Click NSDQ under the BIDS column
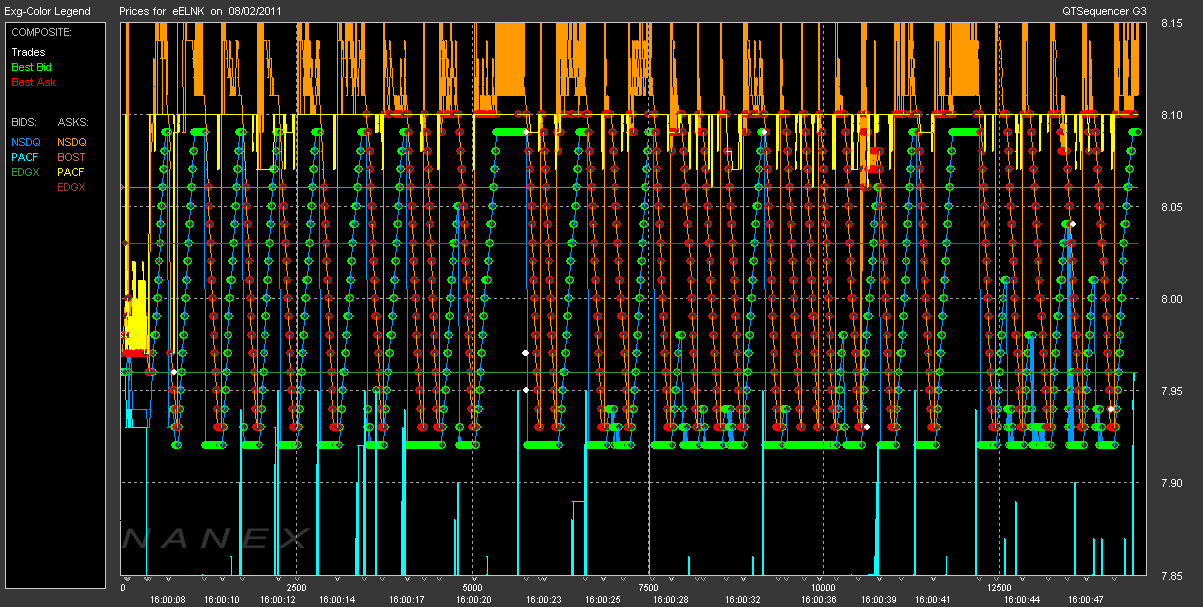1203x607 pixels. click(x=26, y=143)
